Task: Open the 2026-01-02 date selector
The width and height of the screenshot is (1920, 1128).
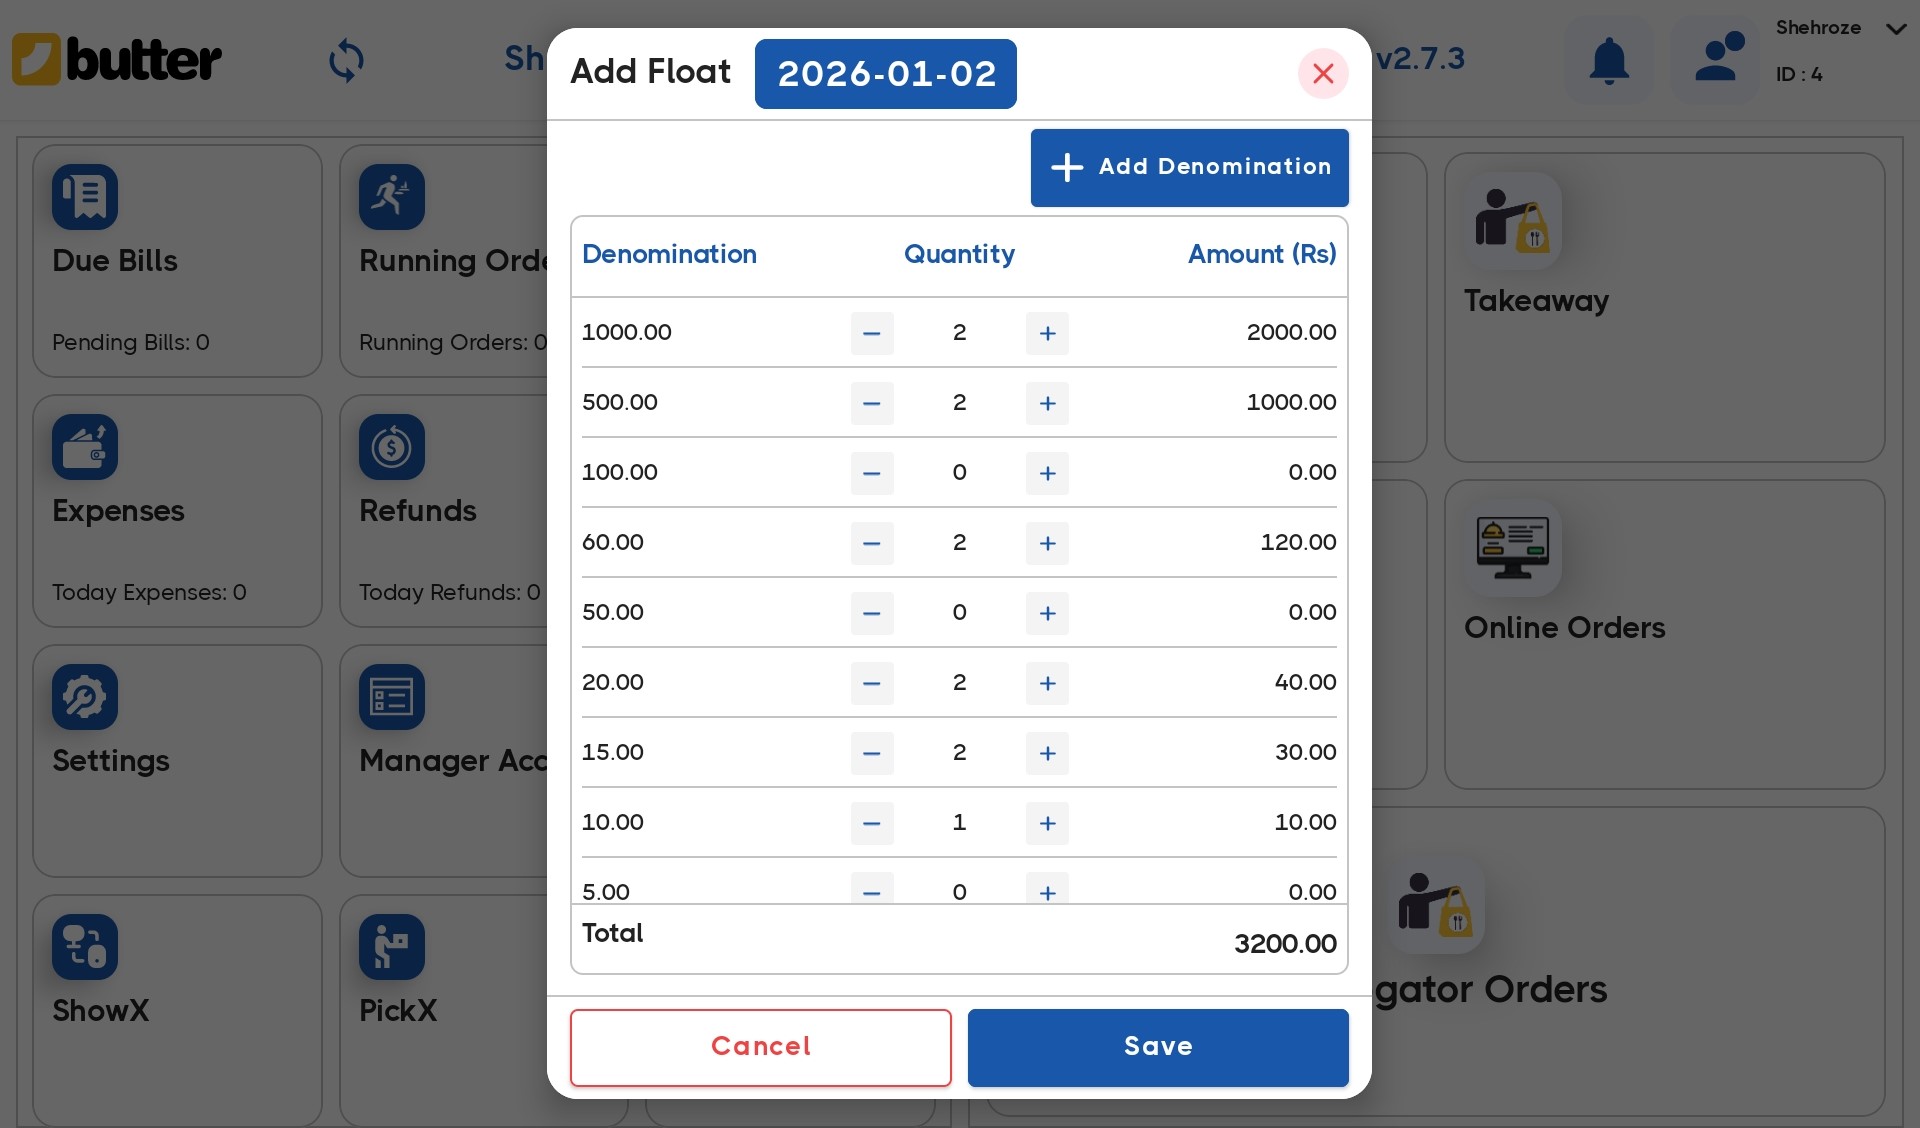Action: [x=885, y=73]
